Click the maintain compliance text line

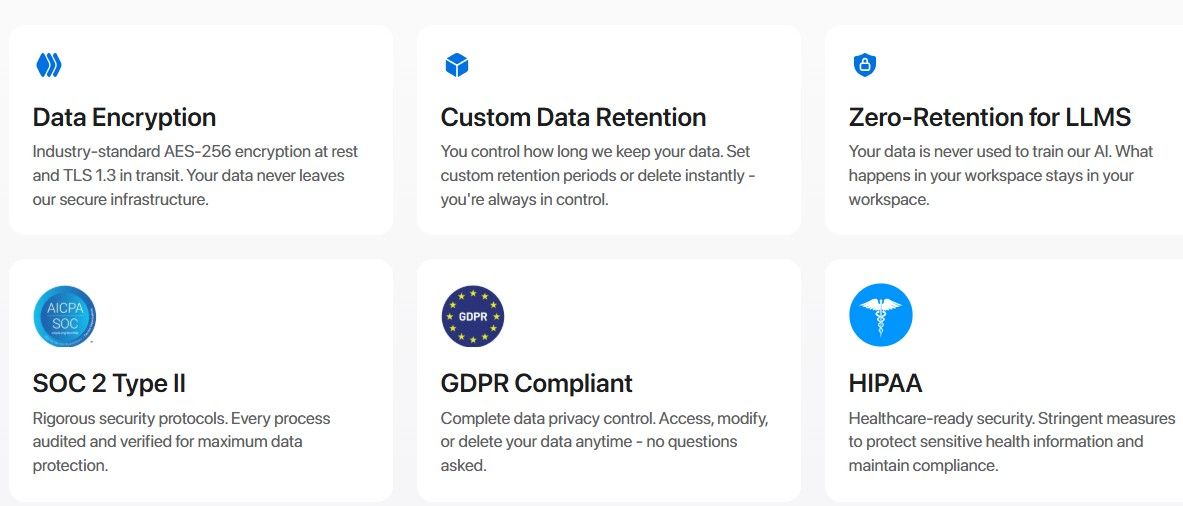(x=923, y=465)
